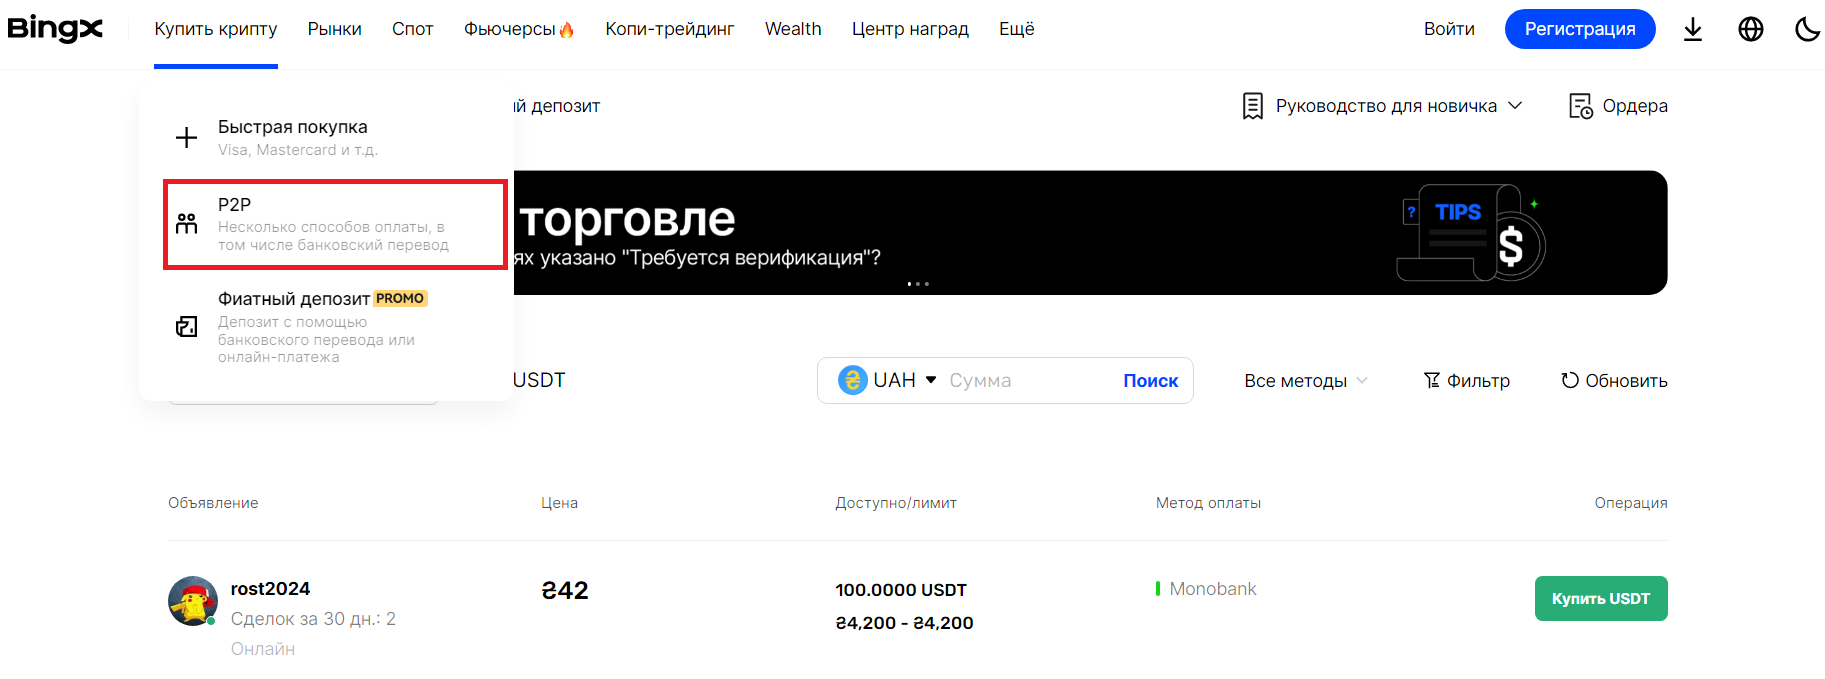This screenshot has width=1825, height=679.
Task: Expand Все методы payment dropdown
Action: (1305, 381)
